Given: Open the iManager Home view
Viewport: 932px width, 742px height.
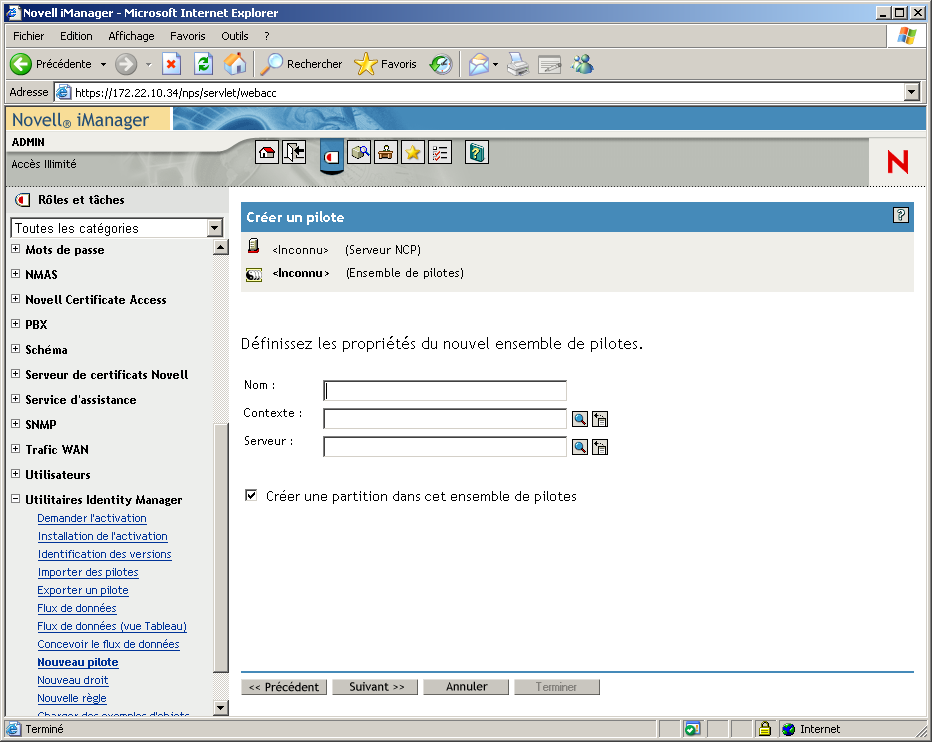Looking at the screenshot, I should [268, 152].
